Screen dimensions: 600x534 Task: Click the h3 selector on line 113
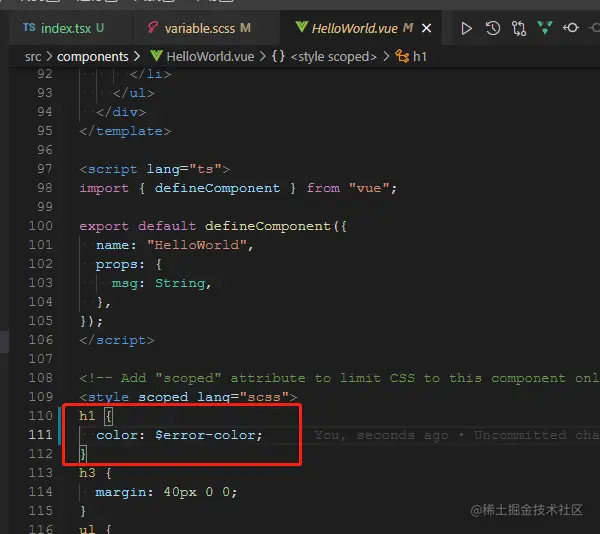click(x=87, y=473)
